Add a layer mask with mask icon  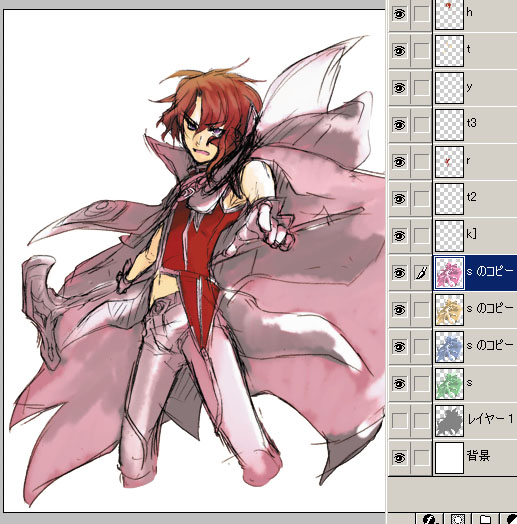(x=458, y=519)
